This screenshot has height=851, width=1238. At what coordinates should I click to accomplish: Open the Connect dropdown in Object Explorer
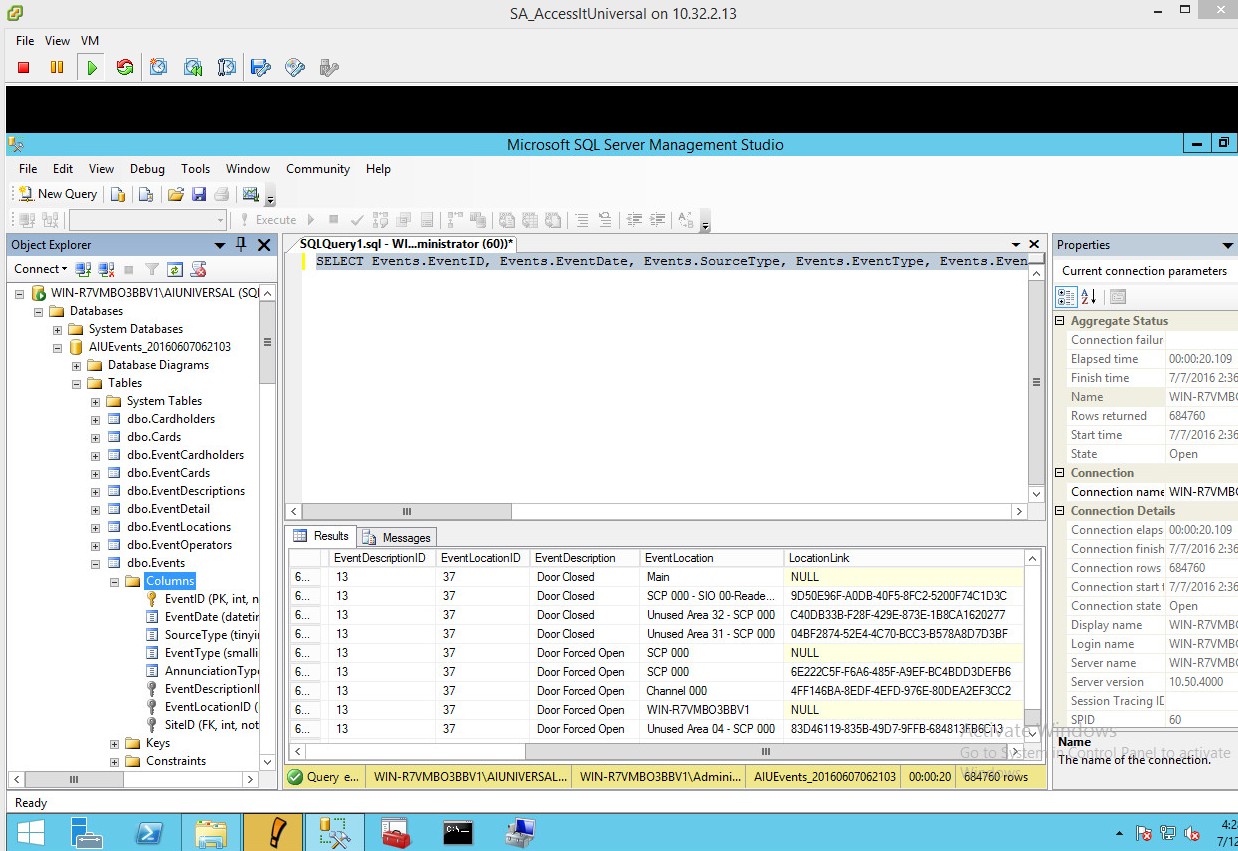pyautogui.click(x=41, y=269)
